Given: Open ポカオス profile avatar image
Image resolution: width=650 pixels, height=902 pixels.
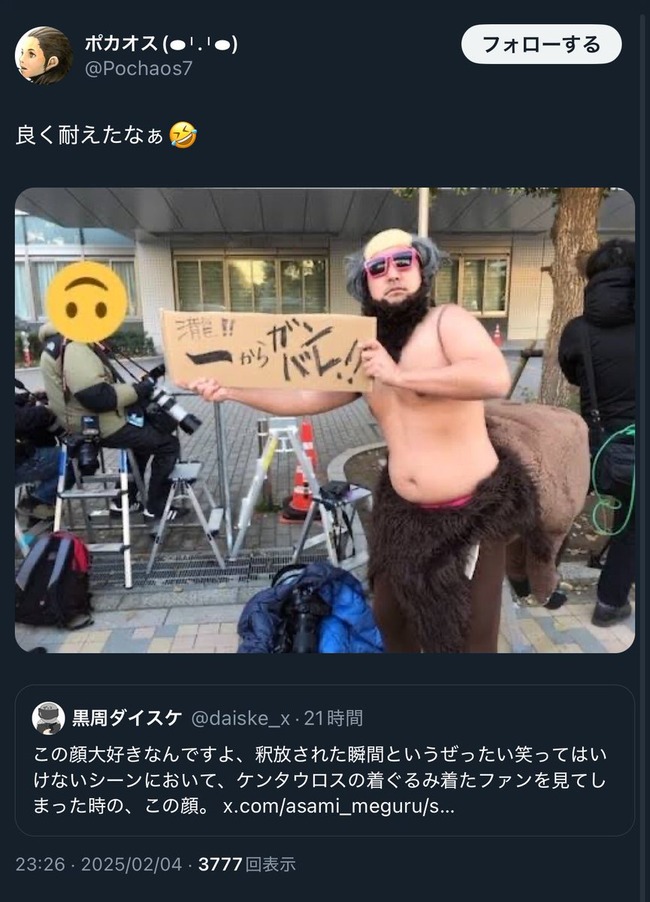Looking at the screenshot, I should [x=44, y=55].
